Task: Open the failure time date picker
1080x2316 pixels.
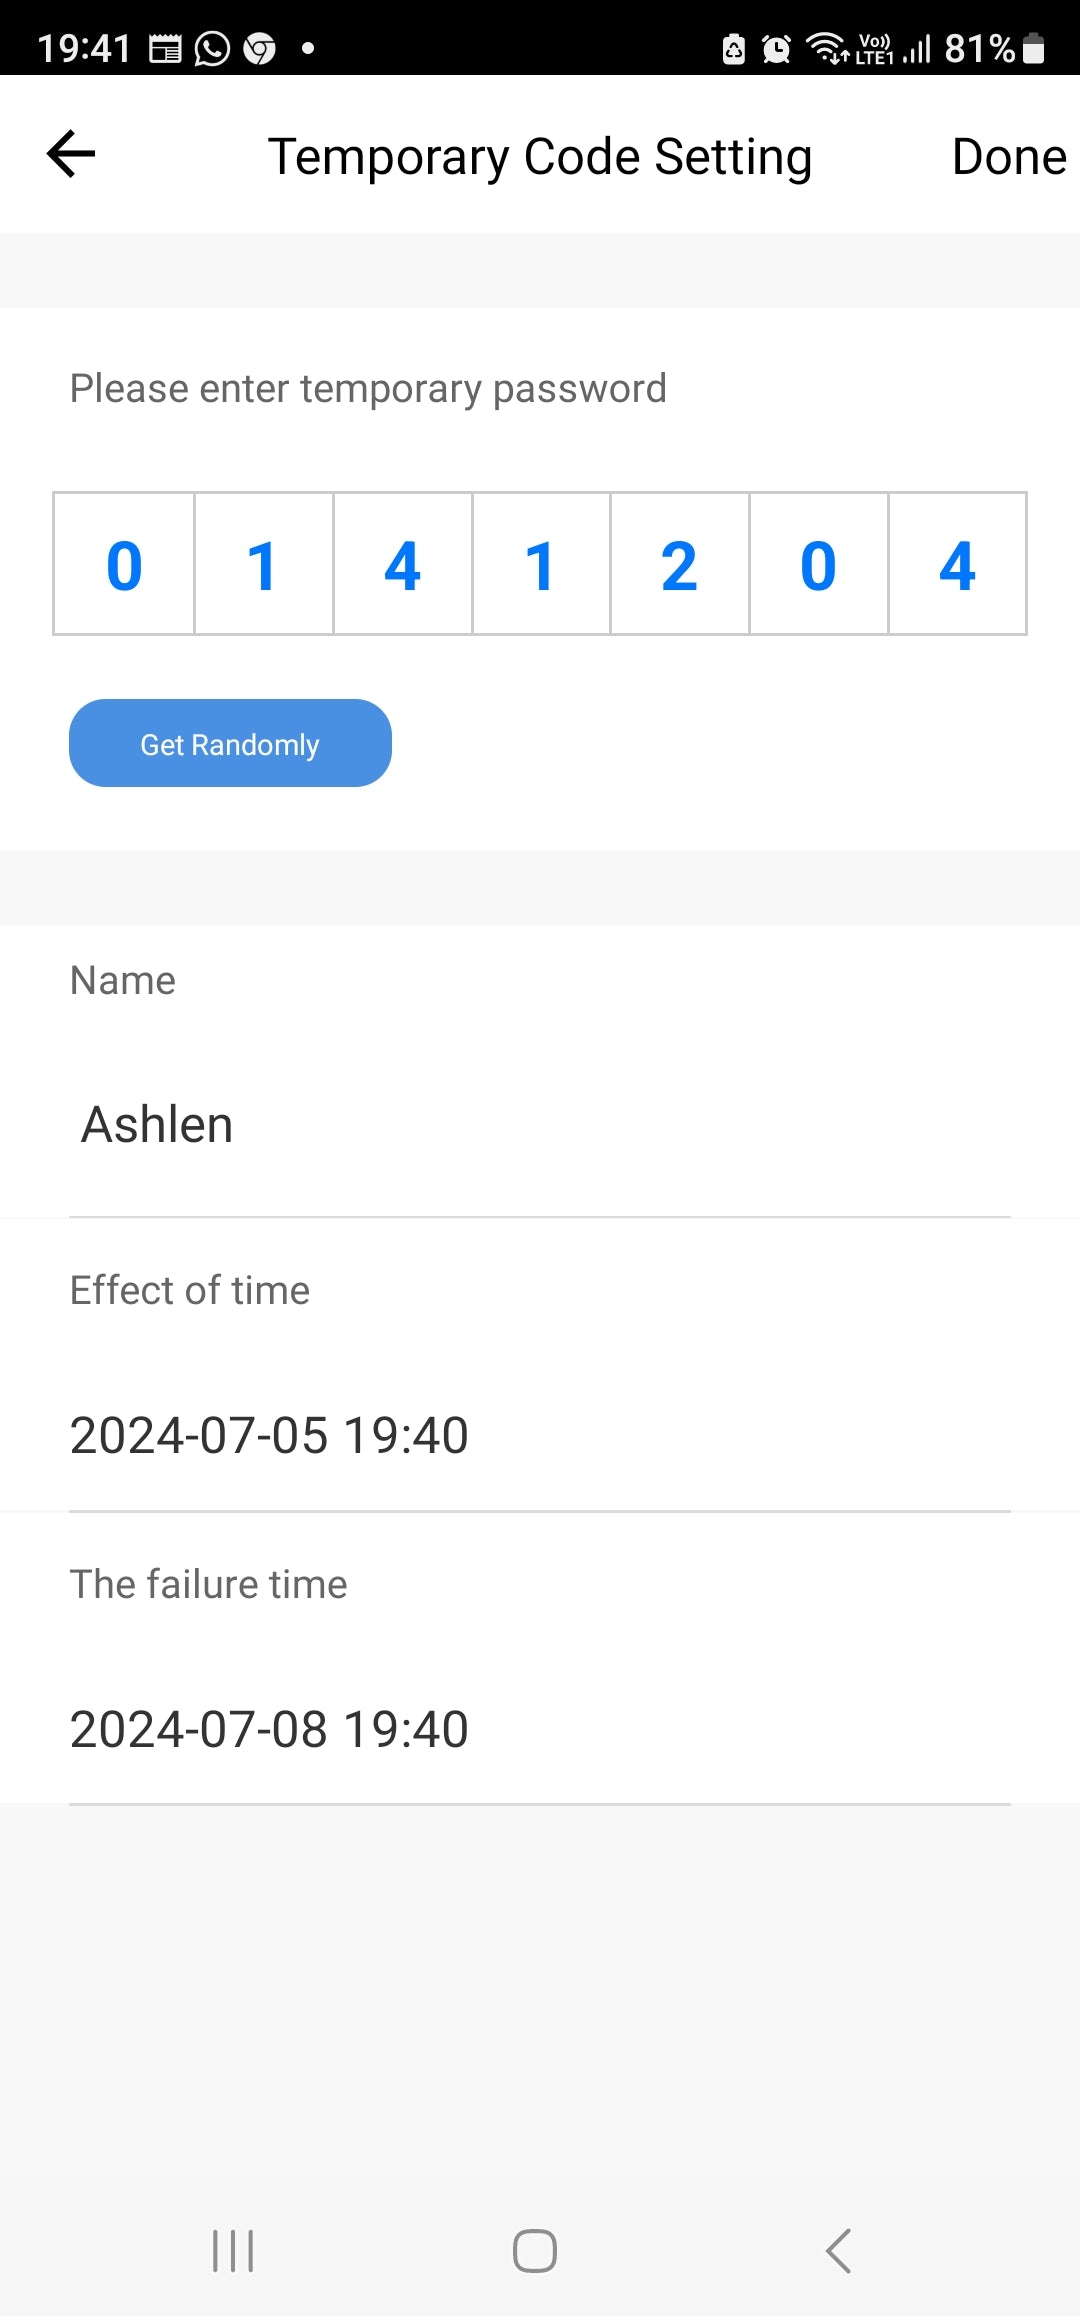Action: point(540,1729)
